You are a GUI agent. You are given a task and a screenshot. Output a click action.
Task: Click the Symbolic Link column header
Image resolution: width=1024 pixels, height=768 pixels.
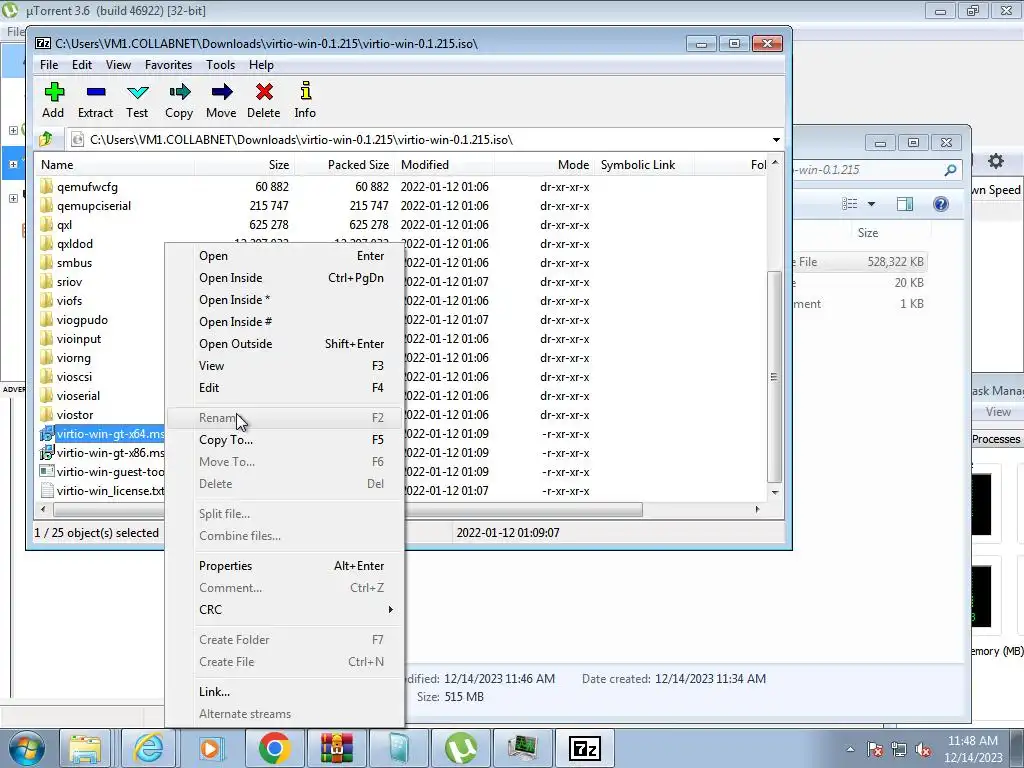(644, 165)
